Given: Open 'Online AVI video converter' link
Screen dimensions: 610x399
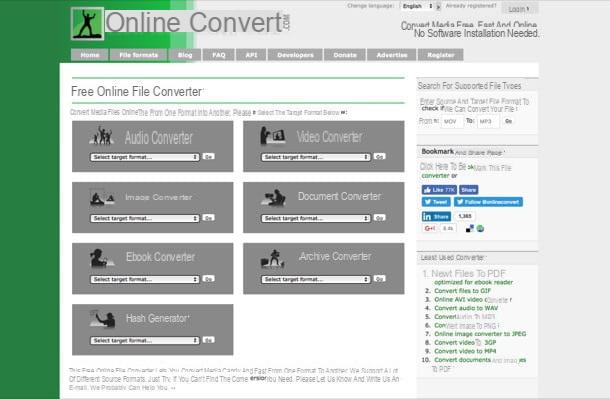Looking at the screenshot, I should pos(473,299).
